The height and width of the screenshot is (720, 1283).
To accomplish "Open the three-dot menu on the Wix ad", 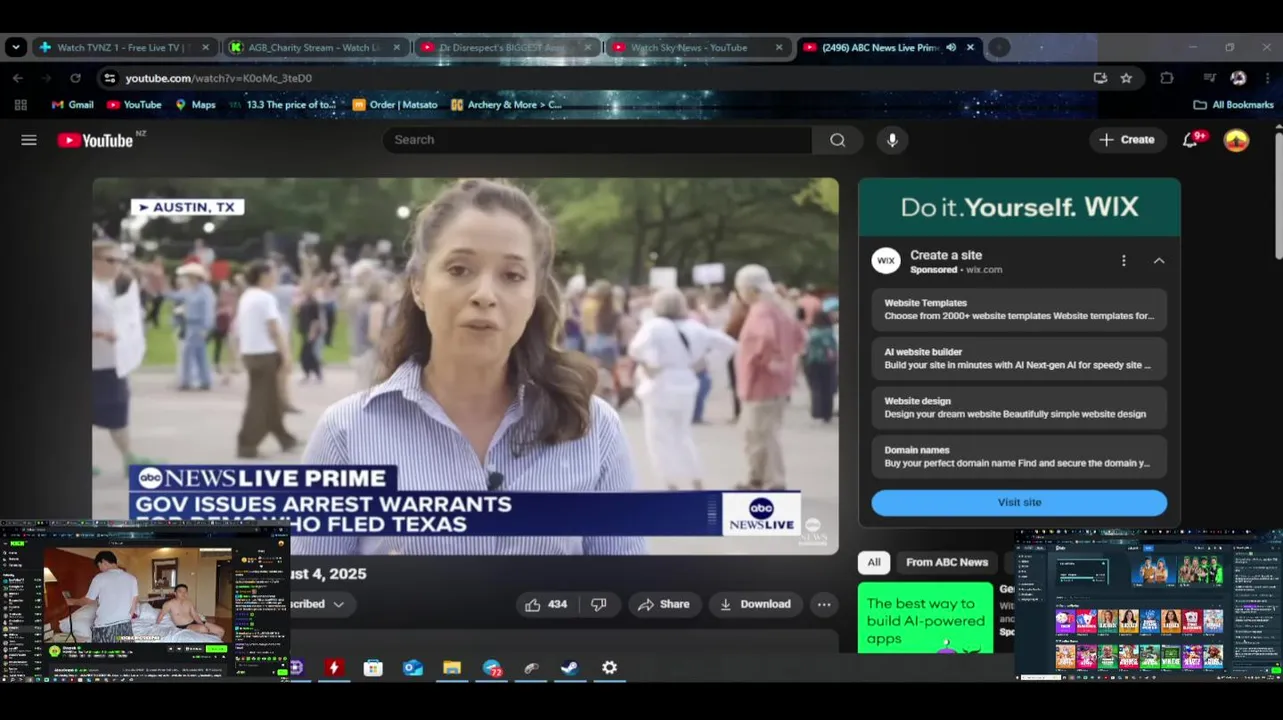I will point(1123,261).
